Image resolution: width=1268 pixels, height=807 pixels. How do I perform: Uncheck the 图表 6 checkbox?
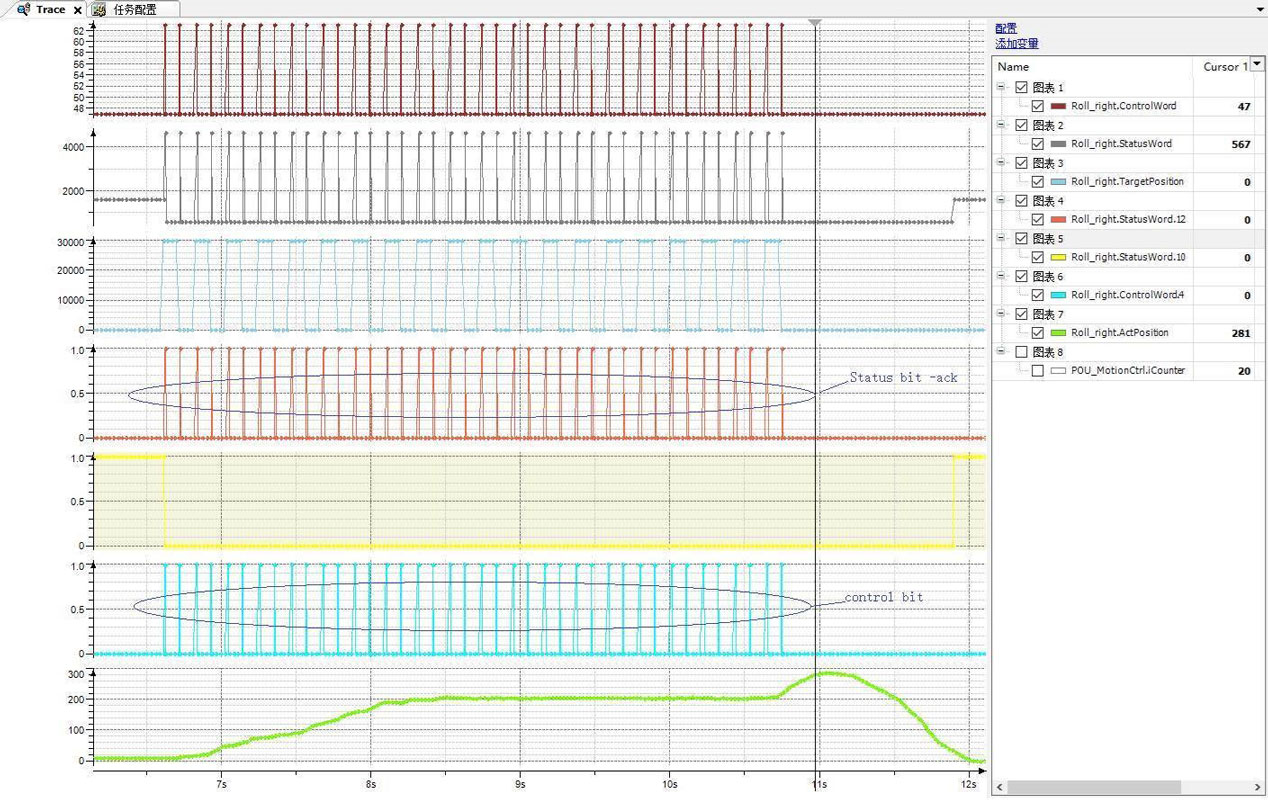pyautogui.click(x=1021, y=275)
